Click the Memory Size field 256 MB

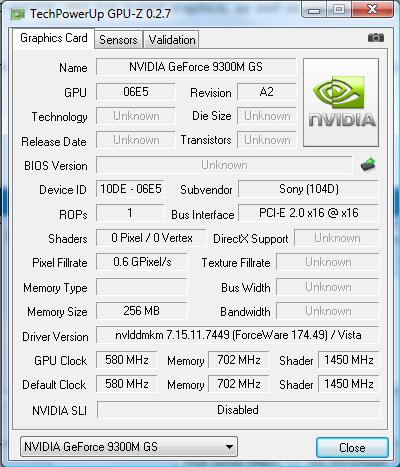tap(142, 311)
